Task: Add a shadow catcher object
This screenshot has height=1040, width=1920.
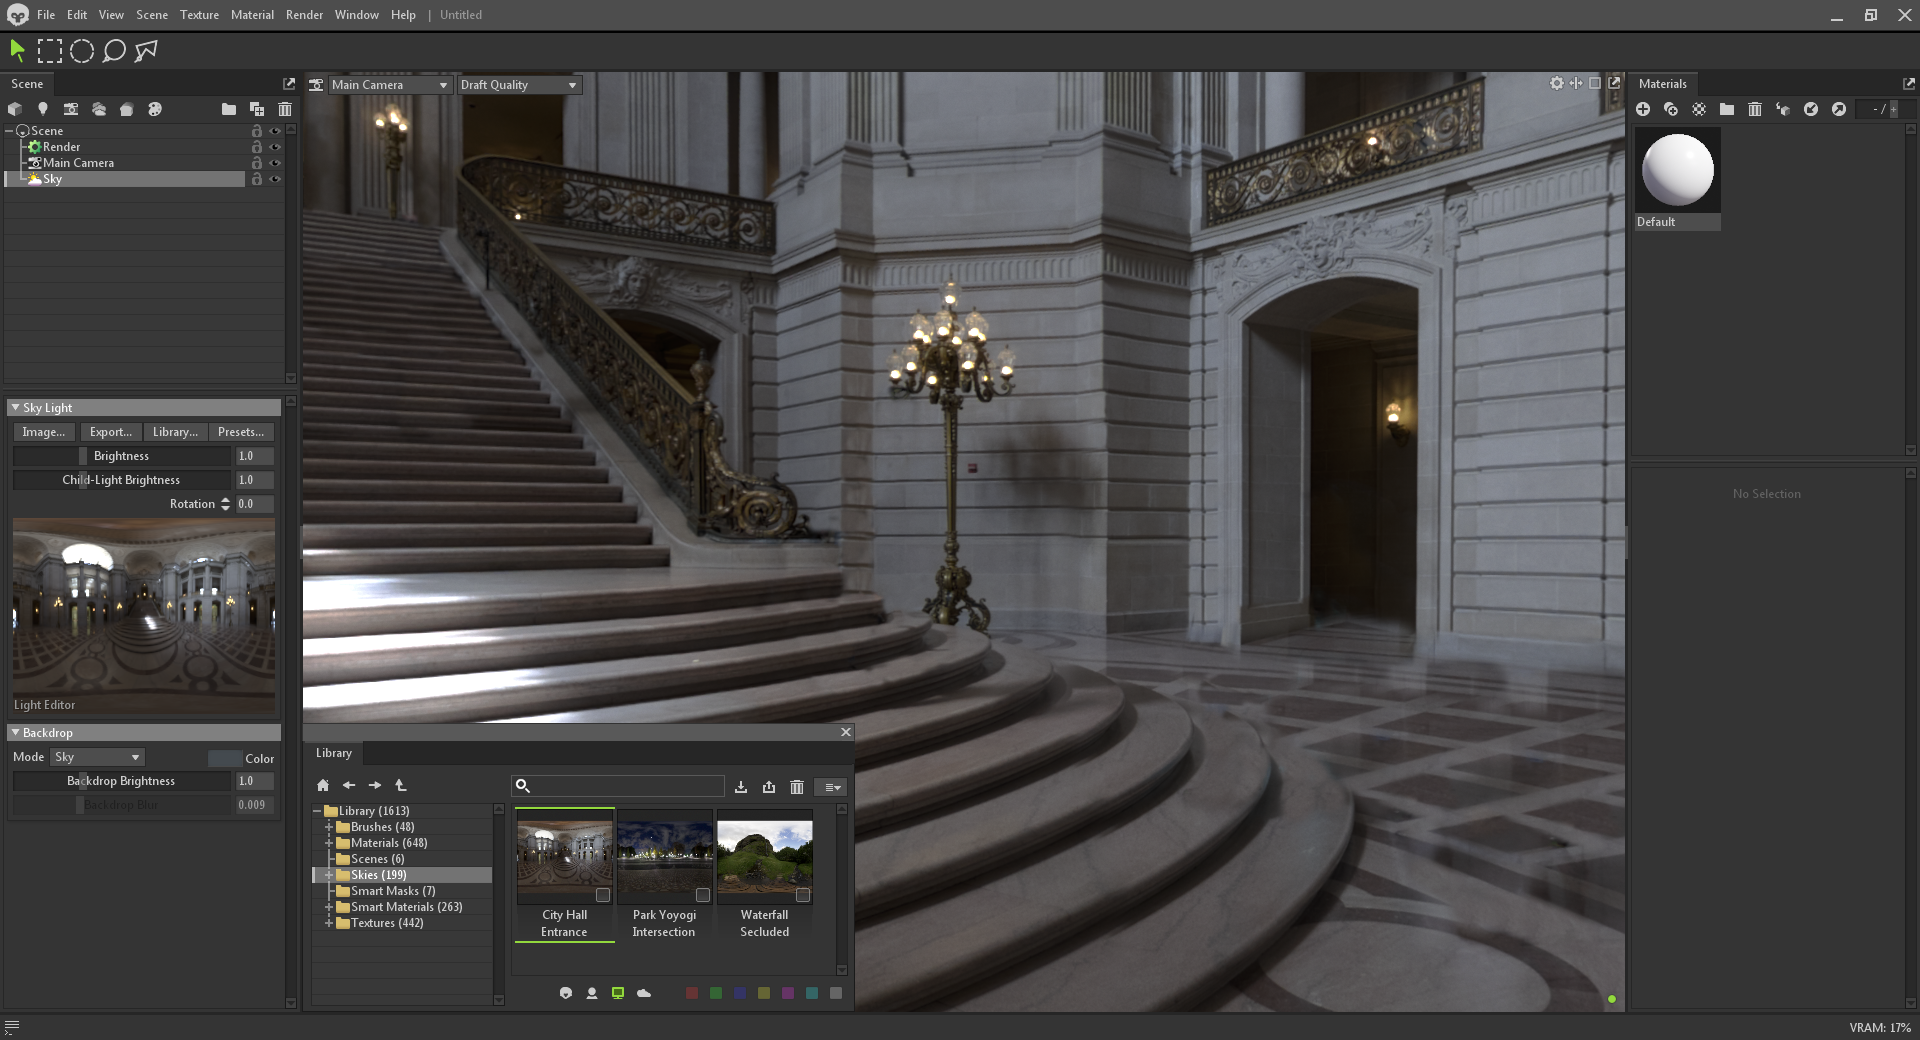Action: point(127,109)
